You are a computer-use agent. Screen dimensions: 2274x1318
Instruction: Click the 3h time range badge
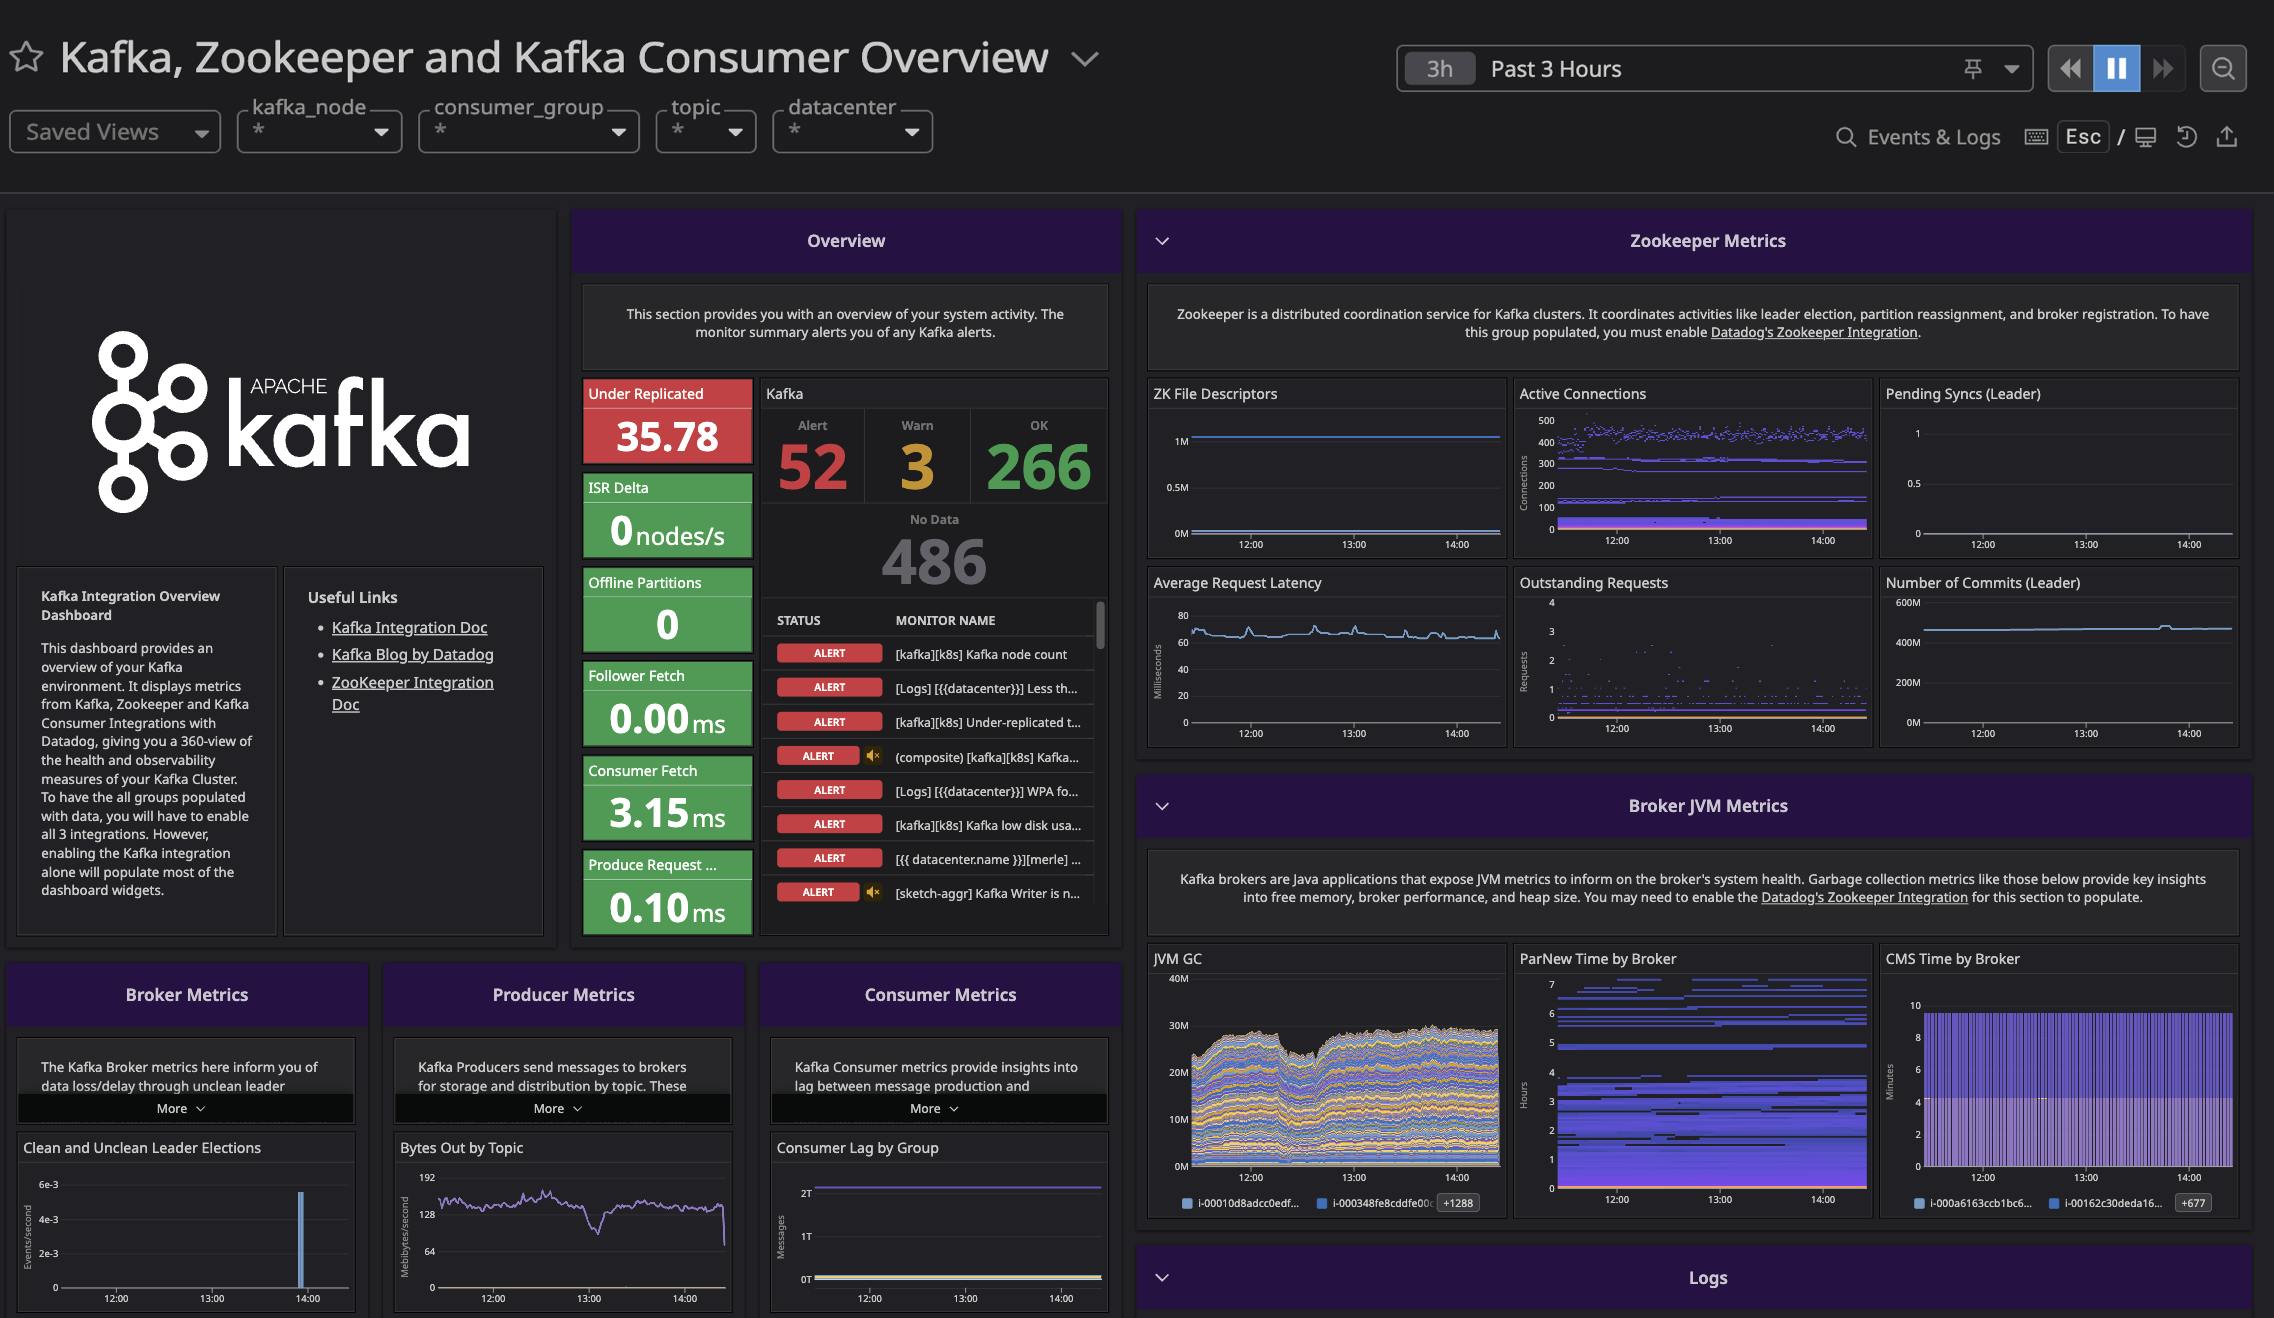(1439, 69)
